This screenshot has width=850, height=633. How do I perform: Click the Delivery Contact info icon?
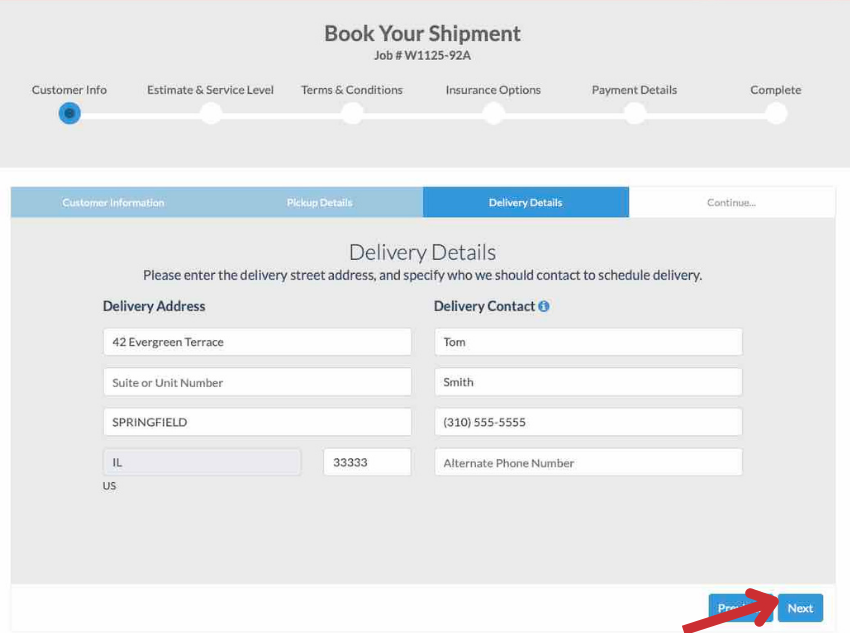pyautogui.click(x=544, y=307)
